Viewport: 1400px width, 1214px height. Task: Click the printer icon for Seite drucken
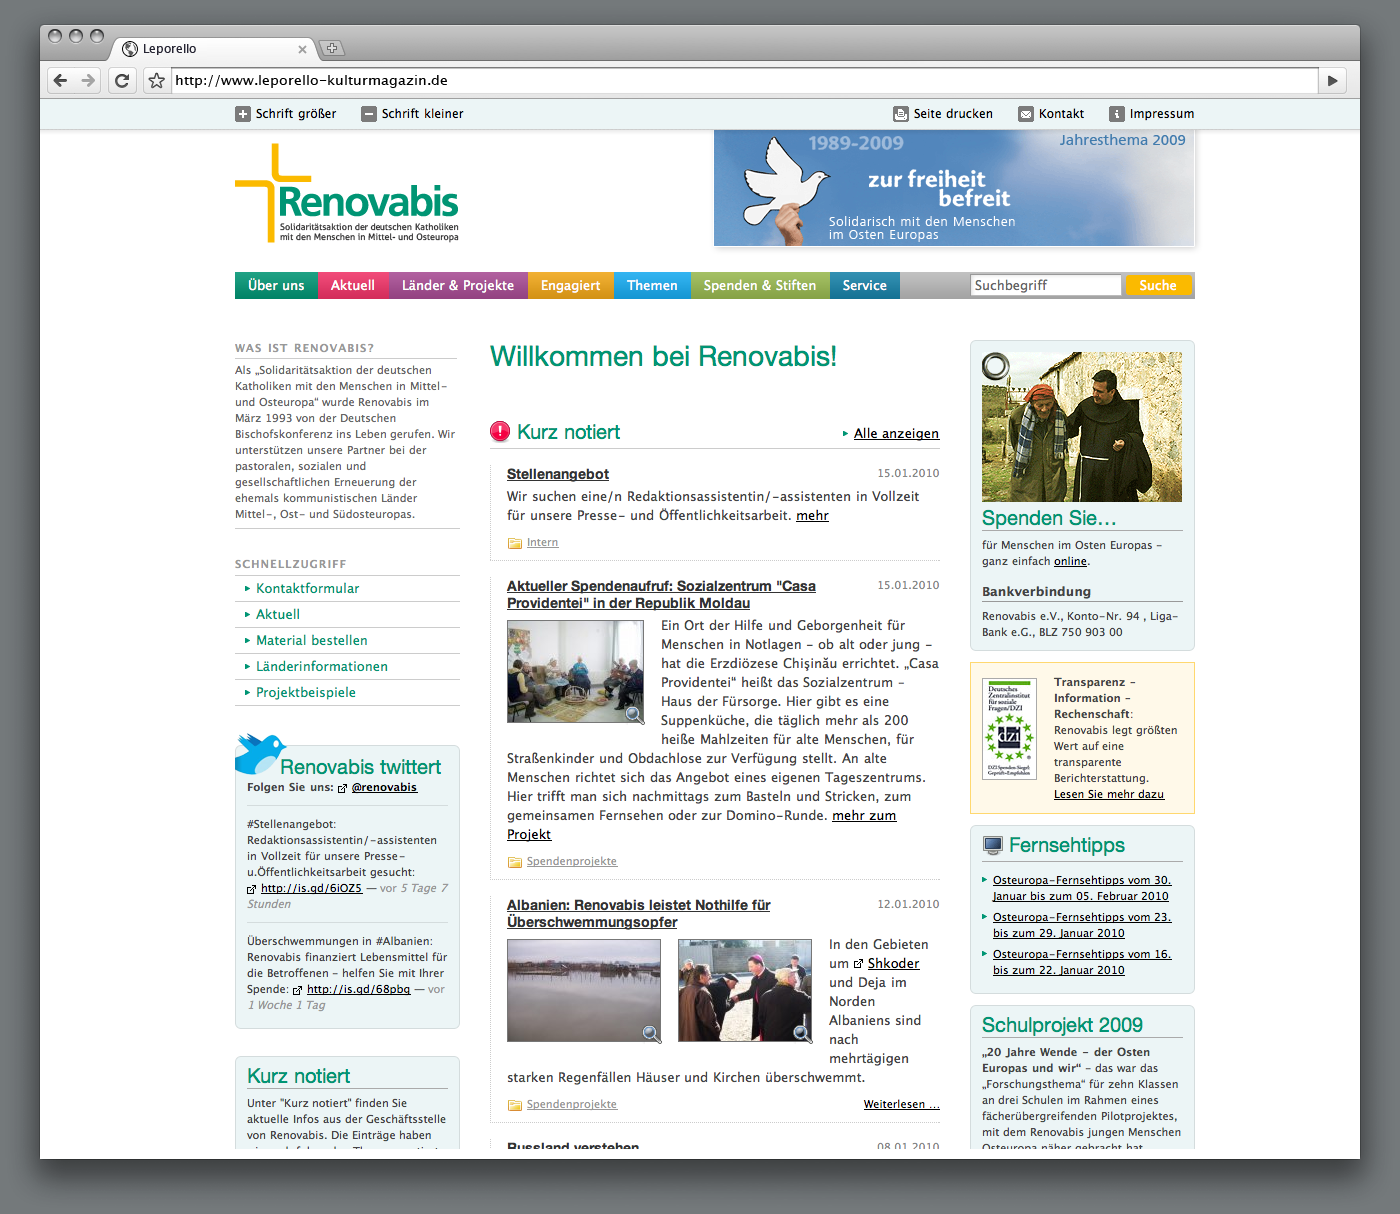901,114
